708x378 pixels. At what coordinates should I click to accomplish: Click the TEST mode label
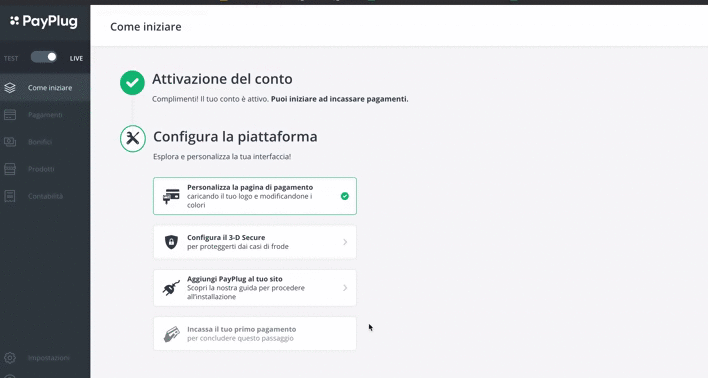[11, 58]
